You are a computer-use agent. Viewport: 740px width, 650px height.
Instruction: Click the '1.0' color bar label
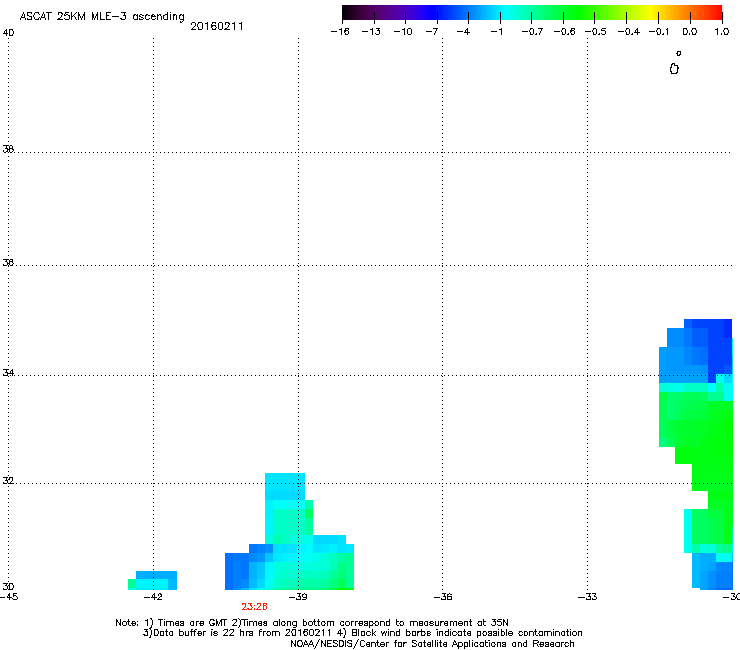click(x=722, y=32)
